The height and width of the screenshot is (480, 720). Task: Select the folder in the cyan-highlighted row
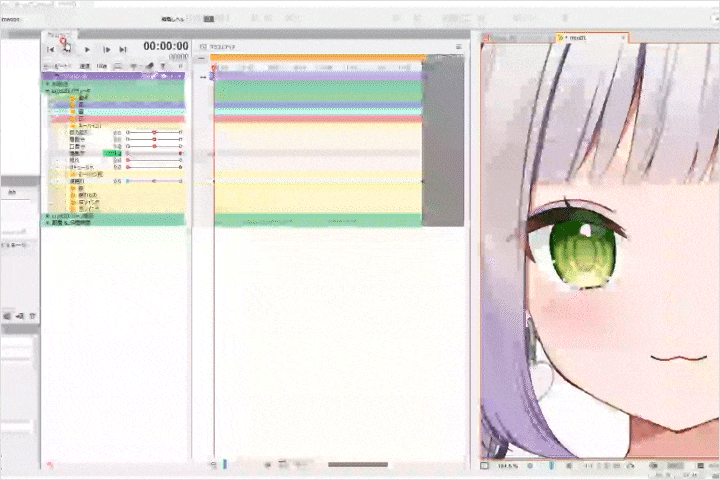coord(73,112)
